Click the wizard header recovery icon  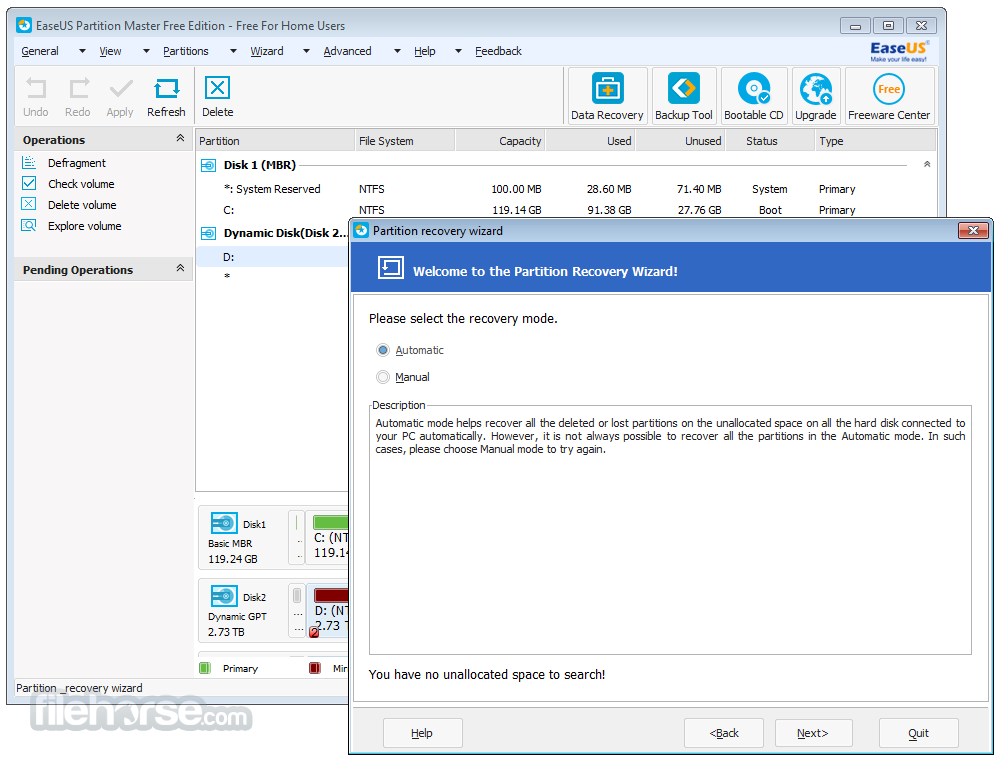[391, 267]
